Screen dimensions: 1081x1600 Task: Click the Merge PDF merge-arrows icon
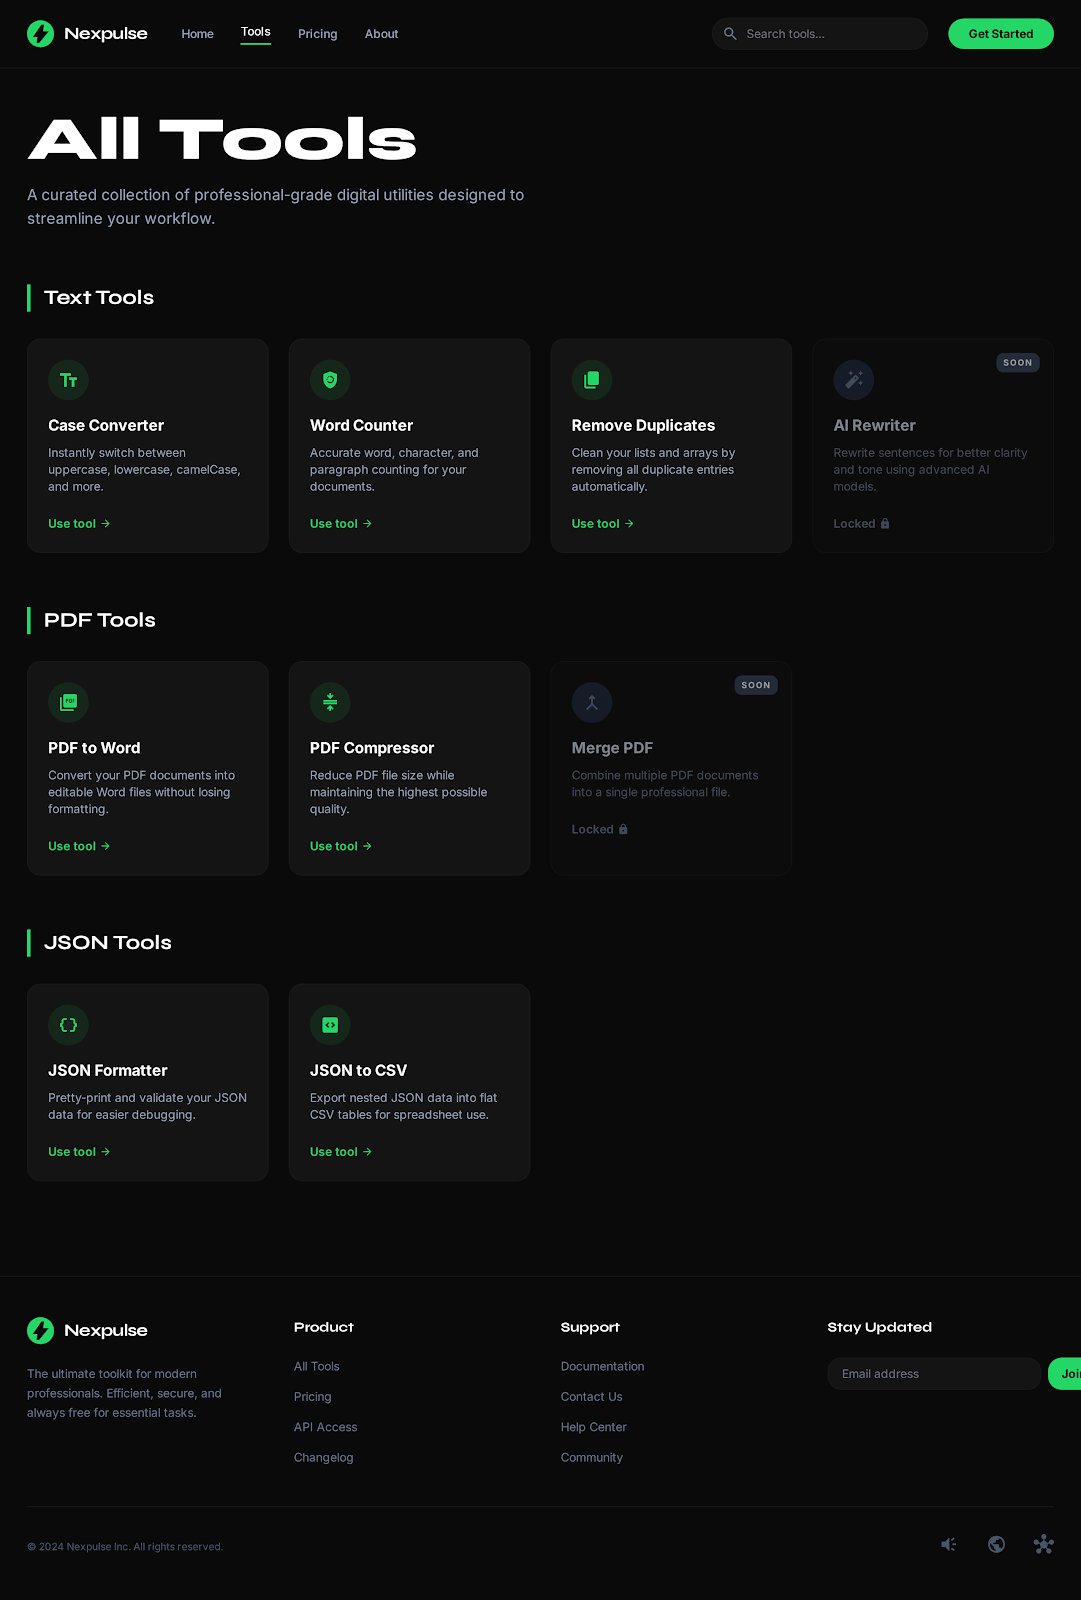(592, 702)
